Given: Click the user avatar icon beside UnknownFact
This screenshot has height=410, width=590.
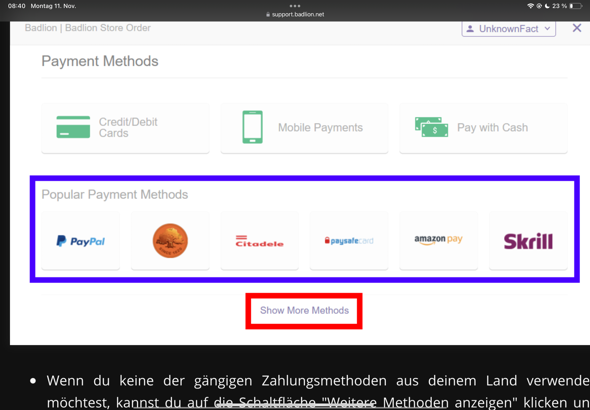Looking at the screenshot, I should tap(470, 29).
